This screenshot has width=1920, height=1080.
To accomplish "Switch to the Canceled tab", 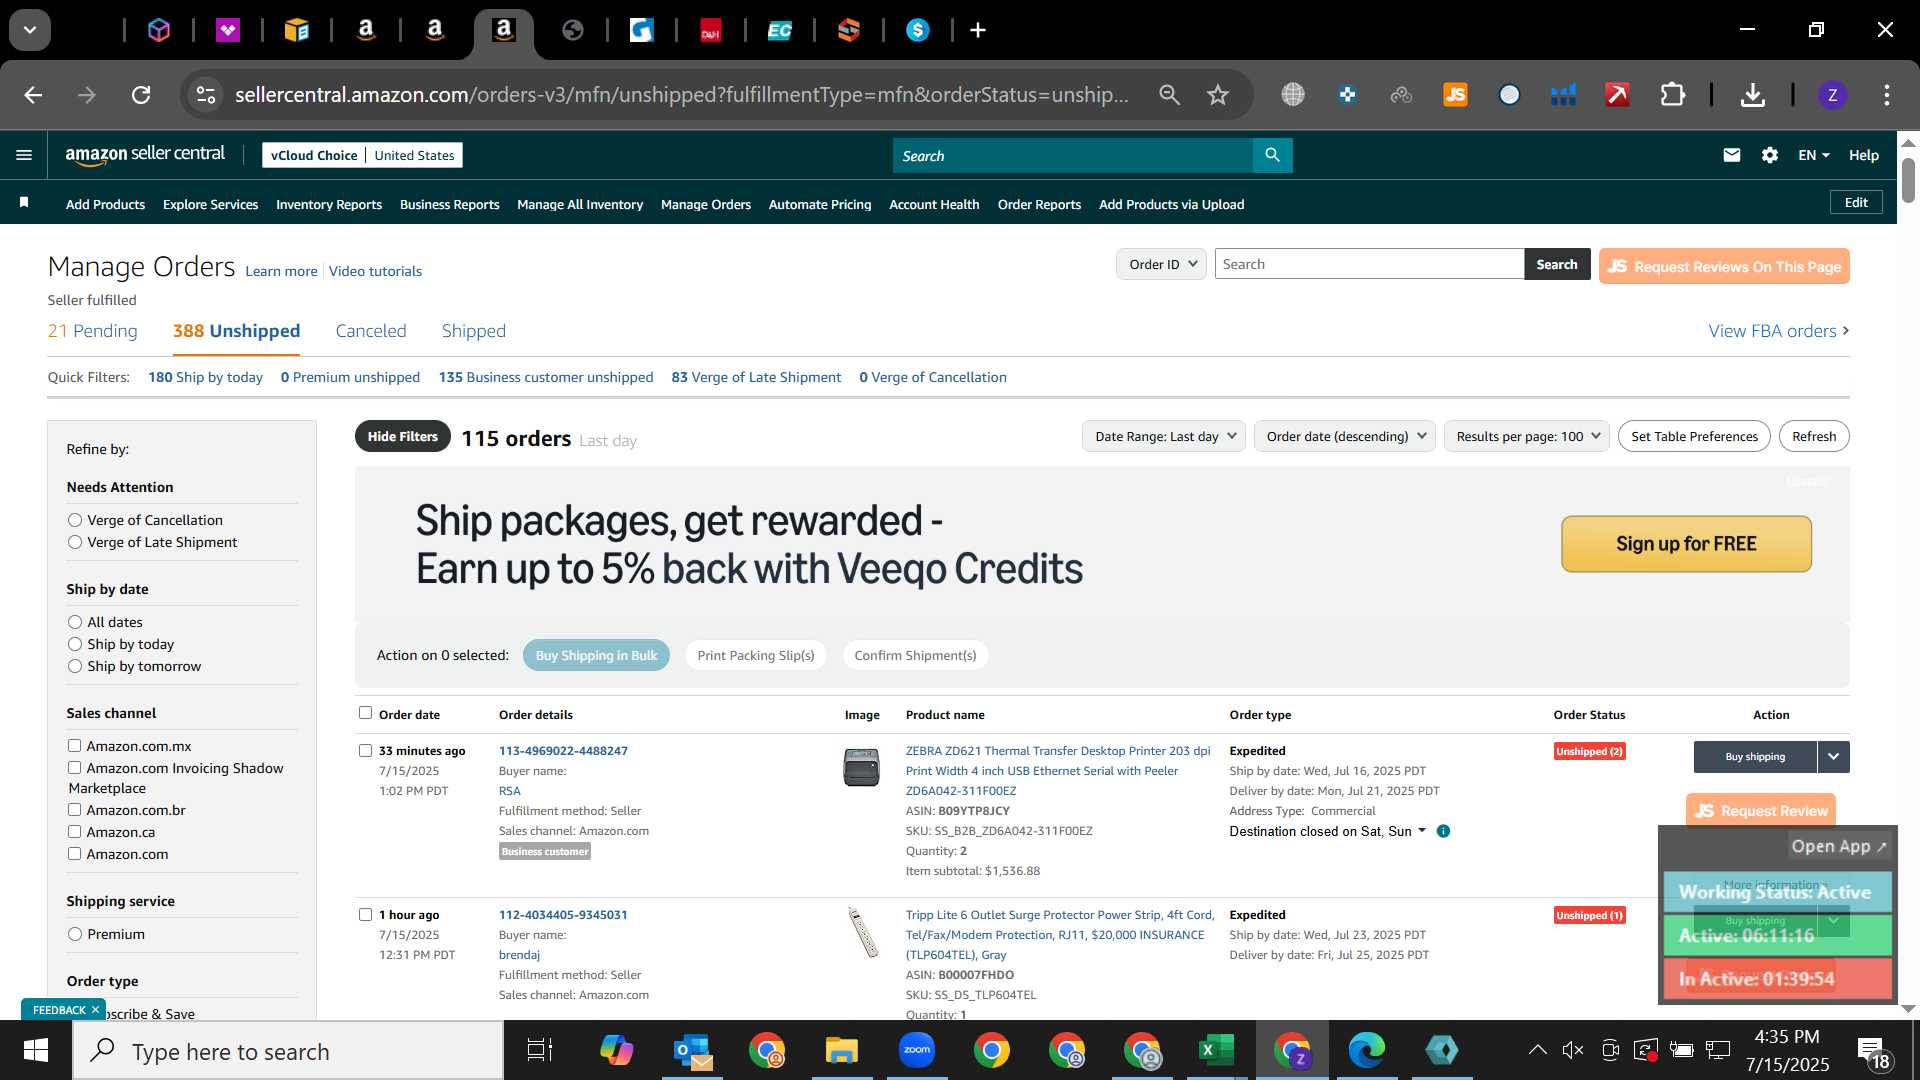I will click(x=371, y=331).
